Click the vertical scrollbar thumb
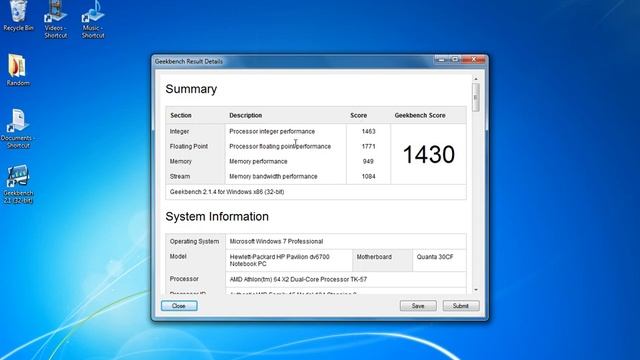The height and width of the screenshot is (360, 640). tap(476, 97)
